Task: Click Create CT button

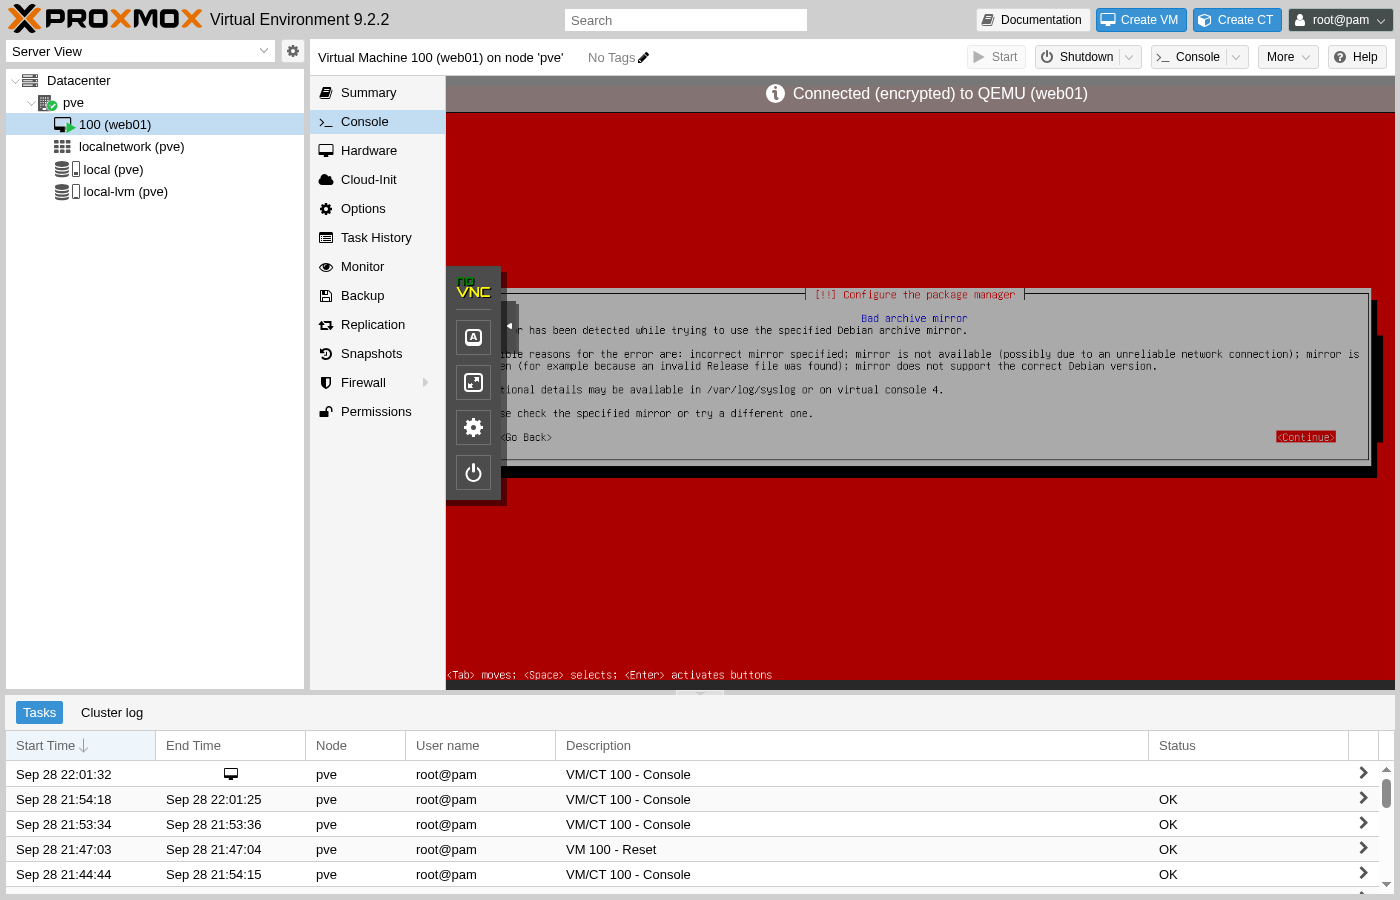Action: click(1237, 20)
